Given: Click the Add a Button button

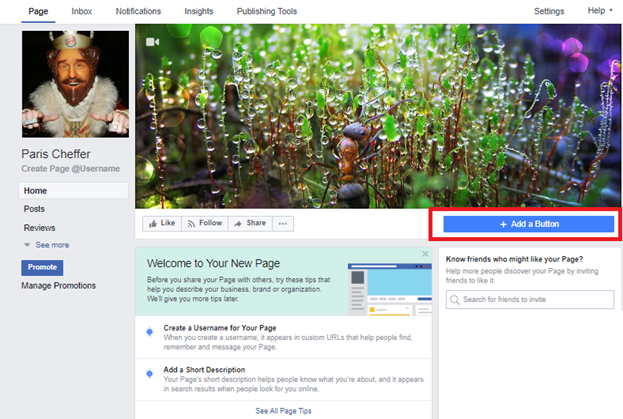Looking at the screenshot, I should coord(528,224).
